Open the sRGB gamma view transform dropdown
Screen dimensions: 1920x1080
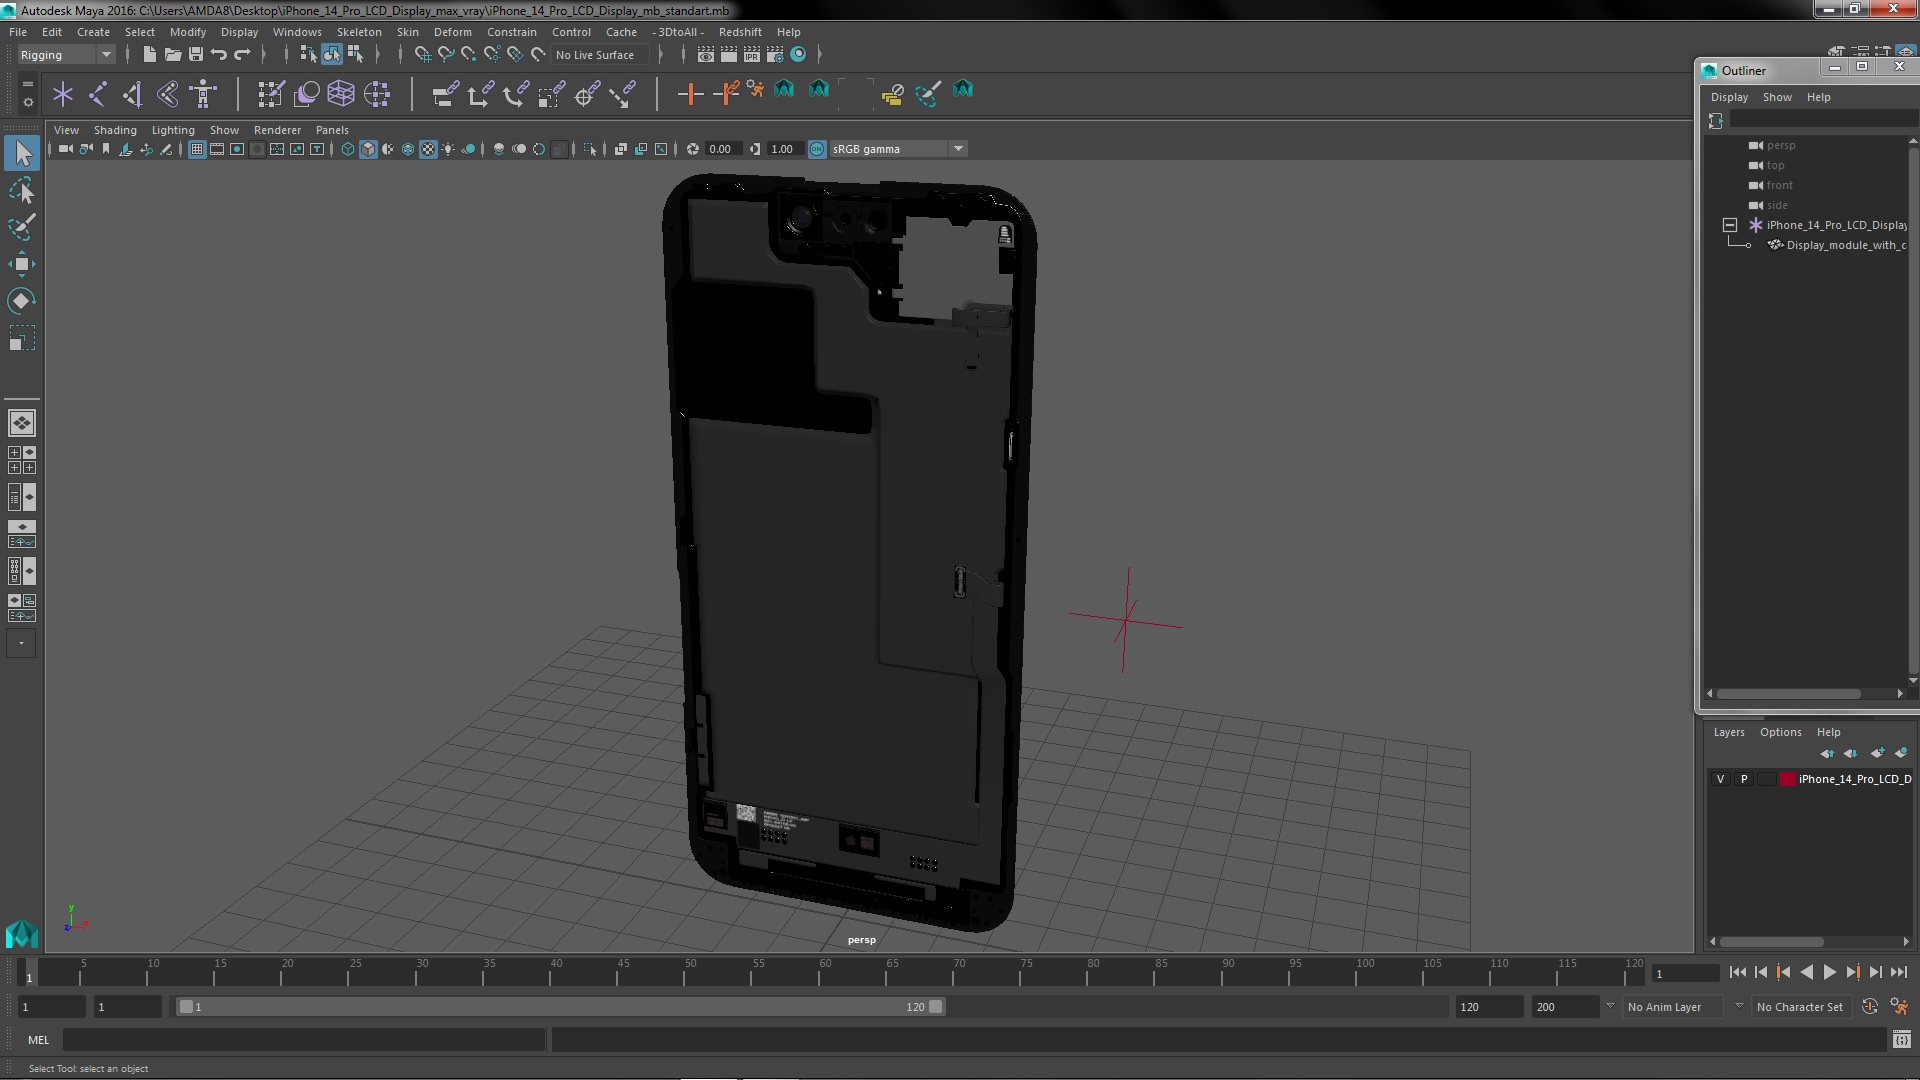[x=898, y=149]
